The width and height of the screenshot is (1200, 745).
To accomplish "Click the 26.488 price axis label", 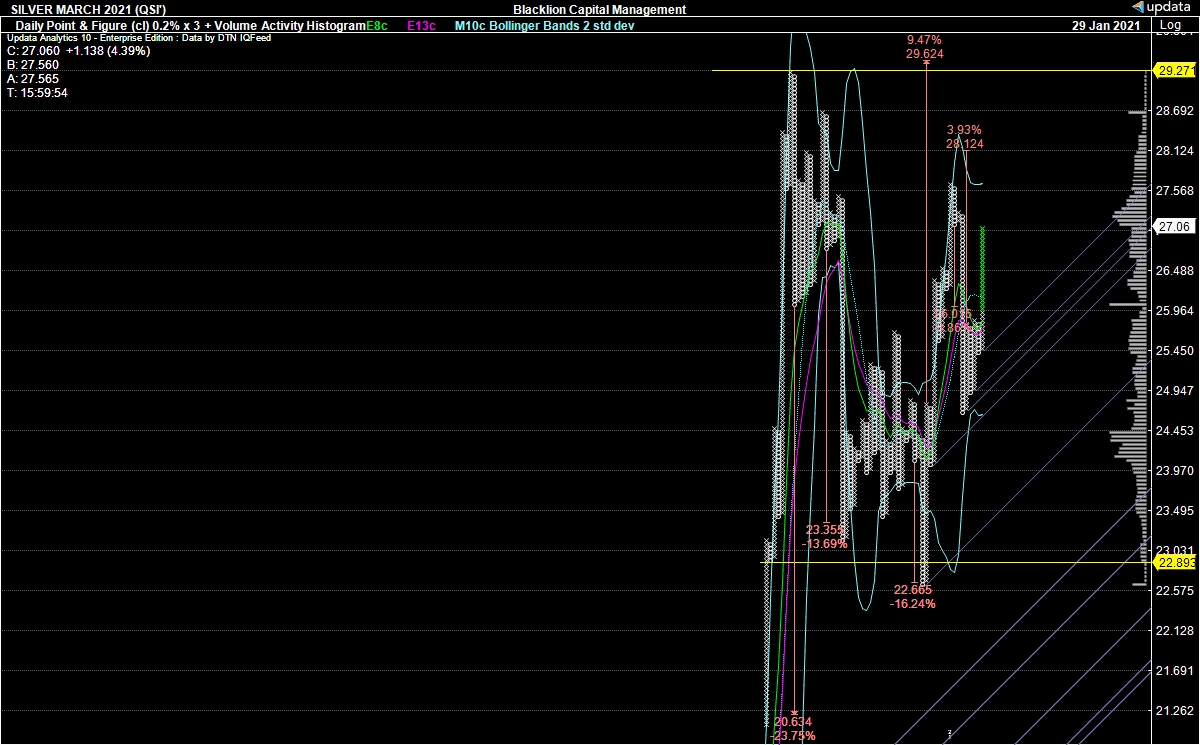I will coord(1176,270).
